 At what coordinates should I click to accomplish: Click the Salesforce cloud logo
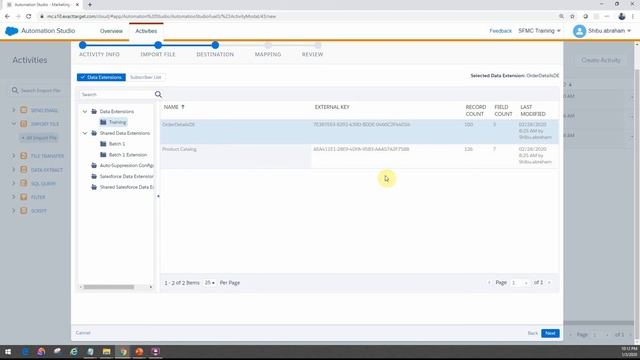pyautogui.click(x=11, y=31)
